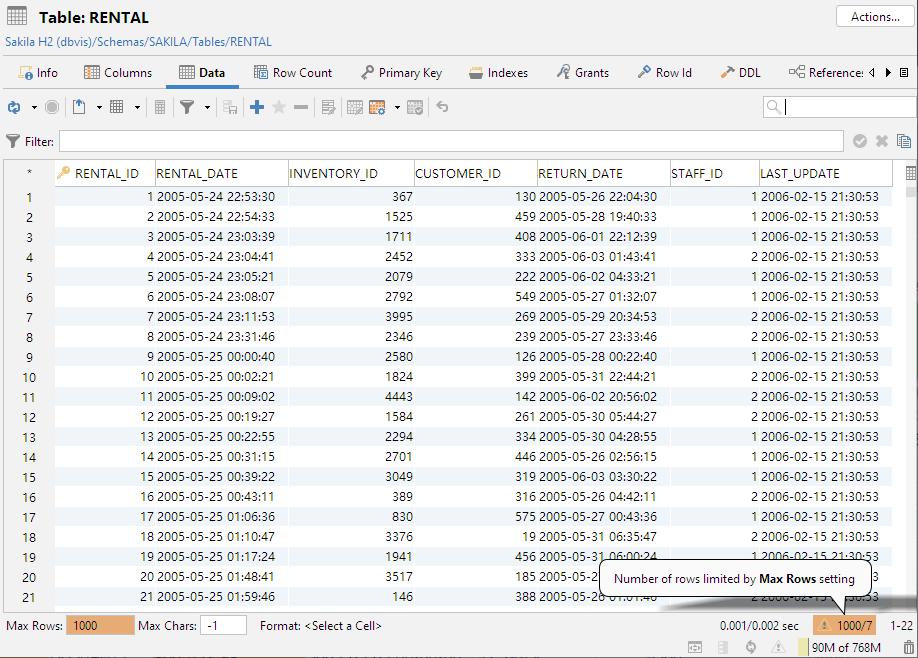Click the garbage collection trash icon
The height and width of the screenshot is (658, 918).
[907, 648]
